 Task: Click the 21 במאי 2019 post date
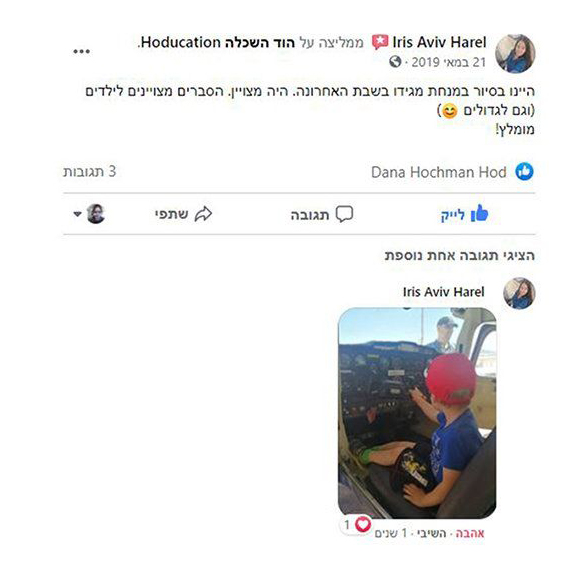(x=448, y=62)
